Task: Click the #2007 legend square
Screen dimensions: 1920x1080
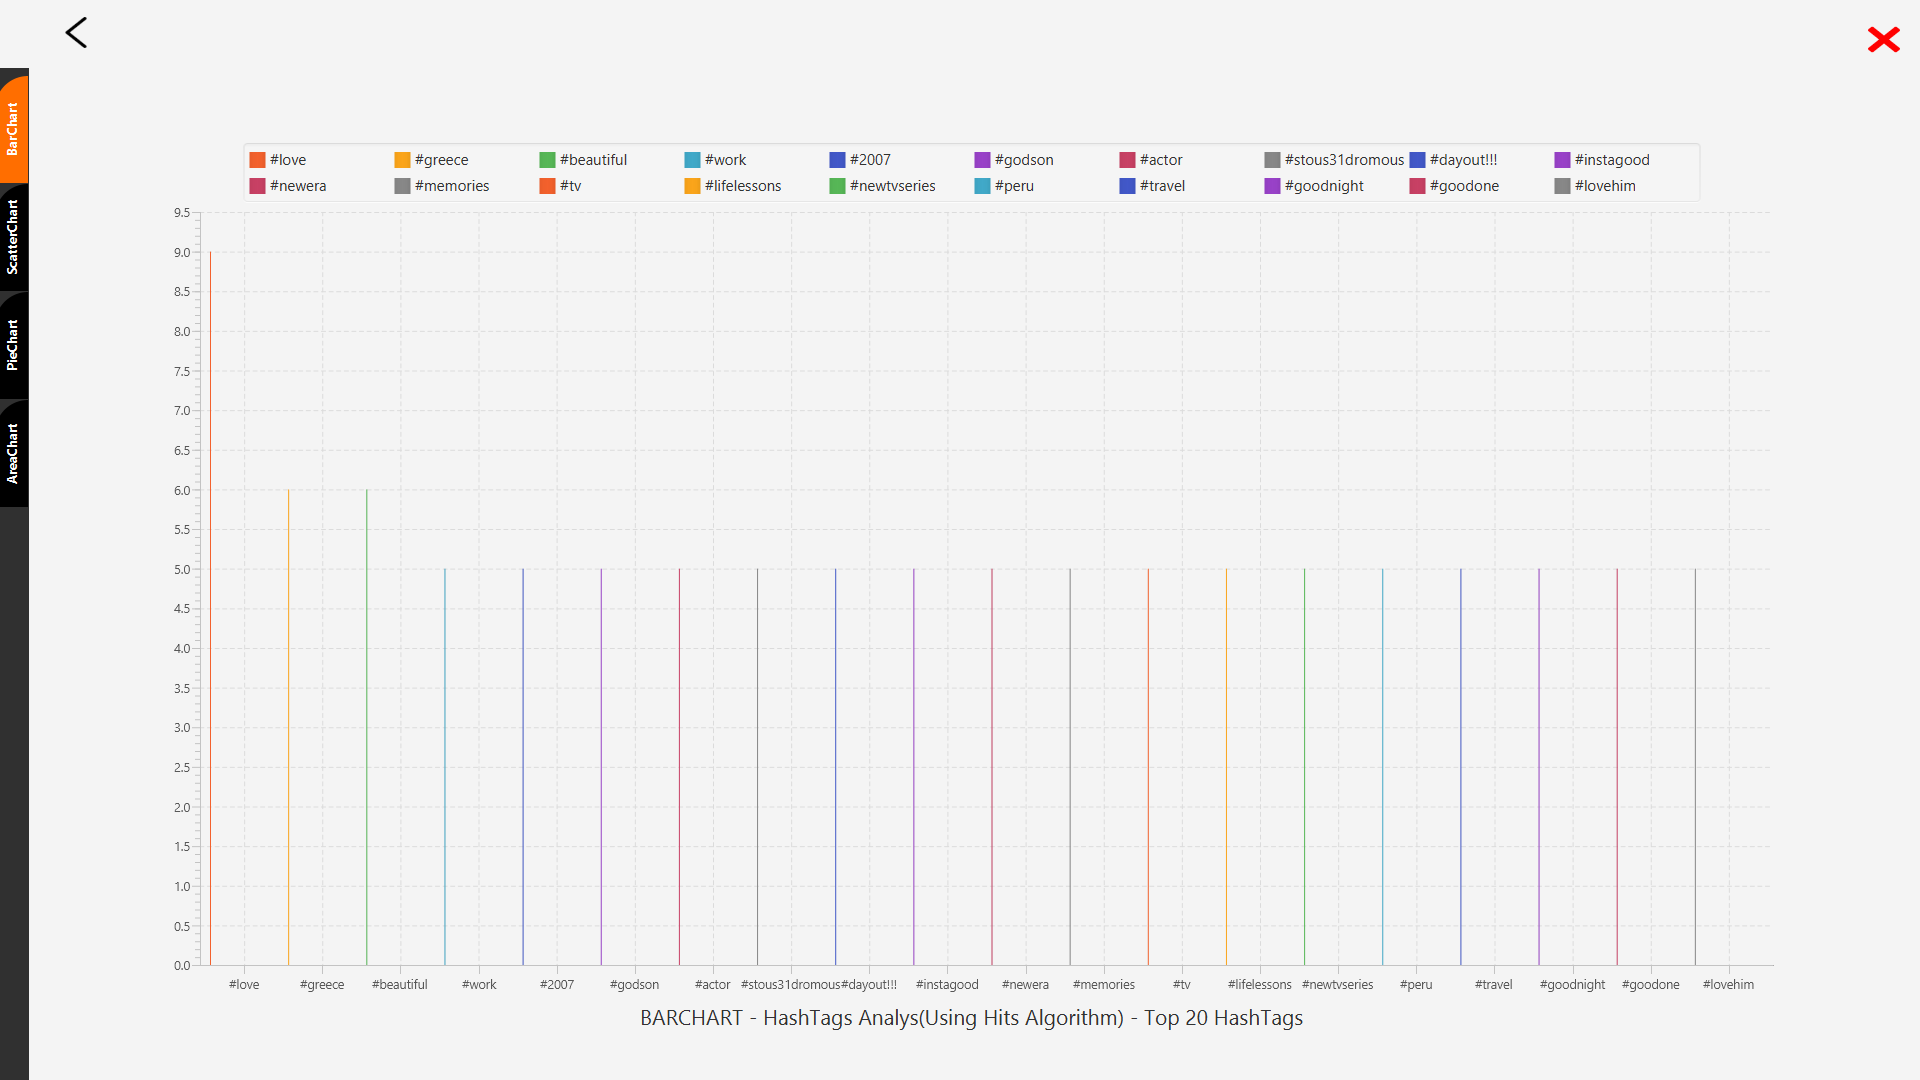Action: click(x=837, y=160)
